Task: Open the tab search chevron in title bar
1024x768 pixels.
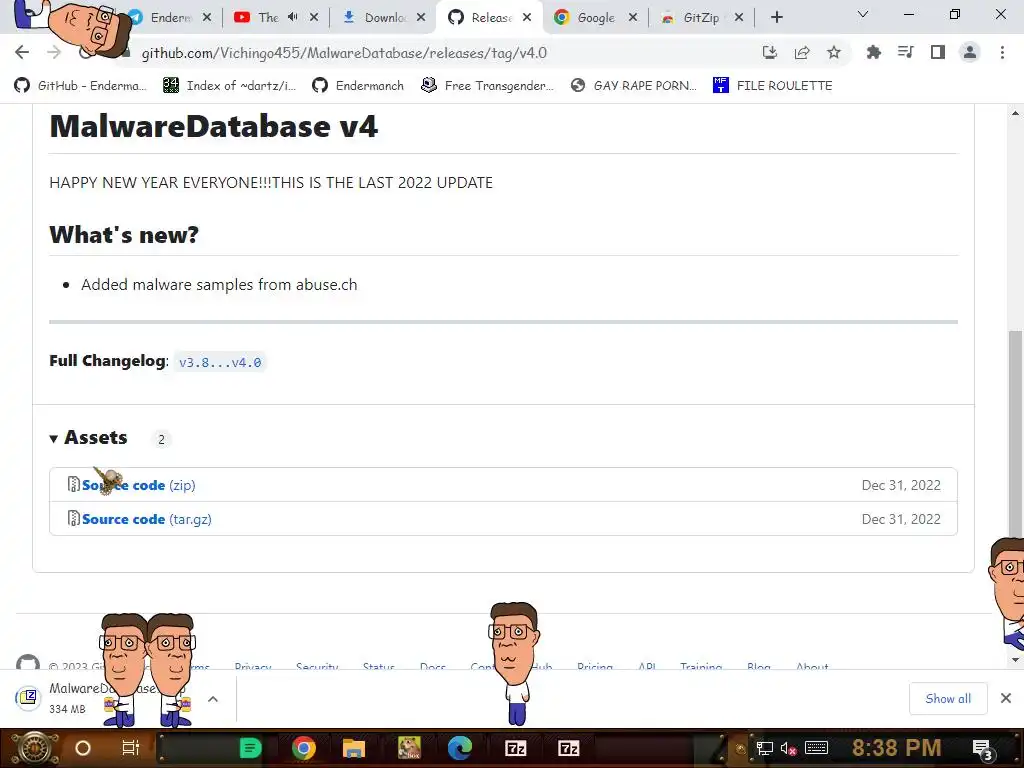Action: coord(863,14)
